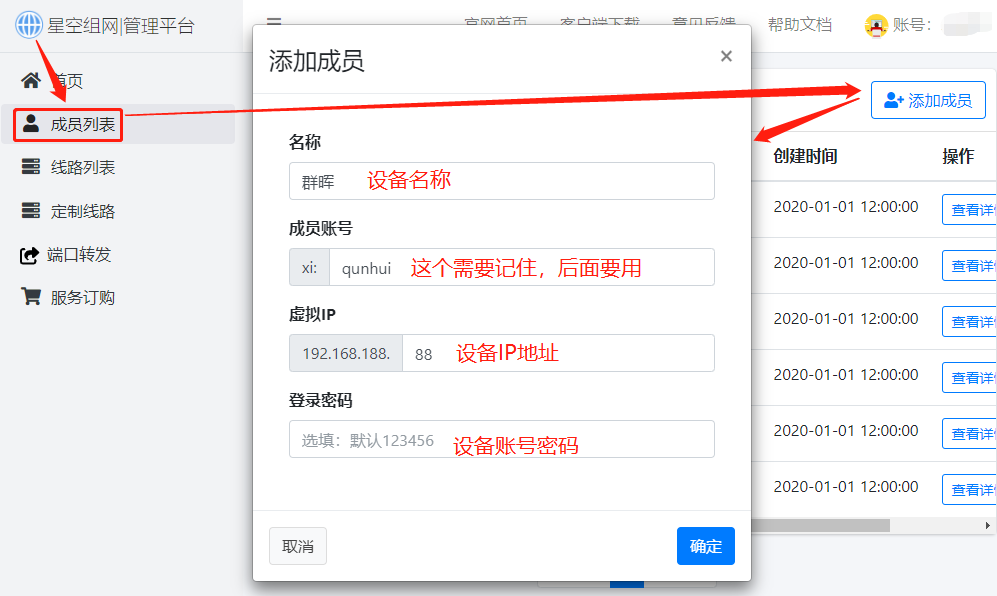This screenshot has height=596, width=997.
Task: Click the horizontal scrollbar right arrow
Action: [989, 525]
